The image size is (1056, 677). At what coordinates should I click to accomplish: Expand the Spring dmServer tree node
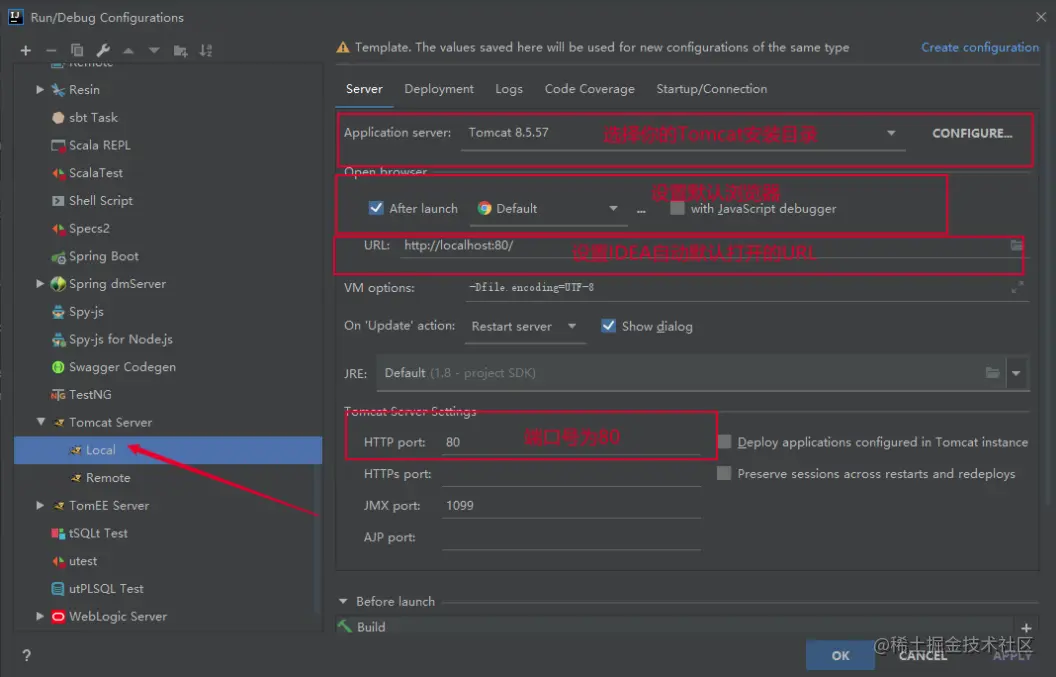40,284
